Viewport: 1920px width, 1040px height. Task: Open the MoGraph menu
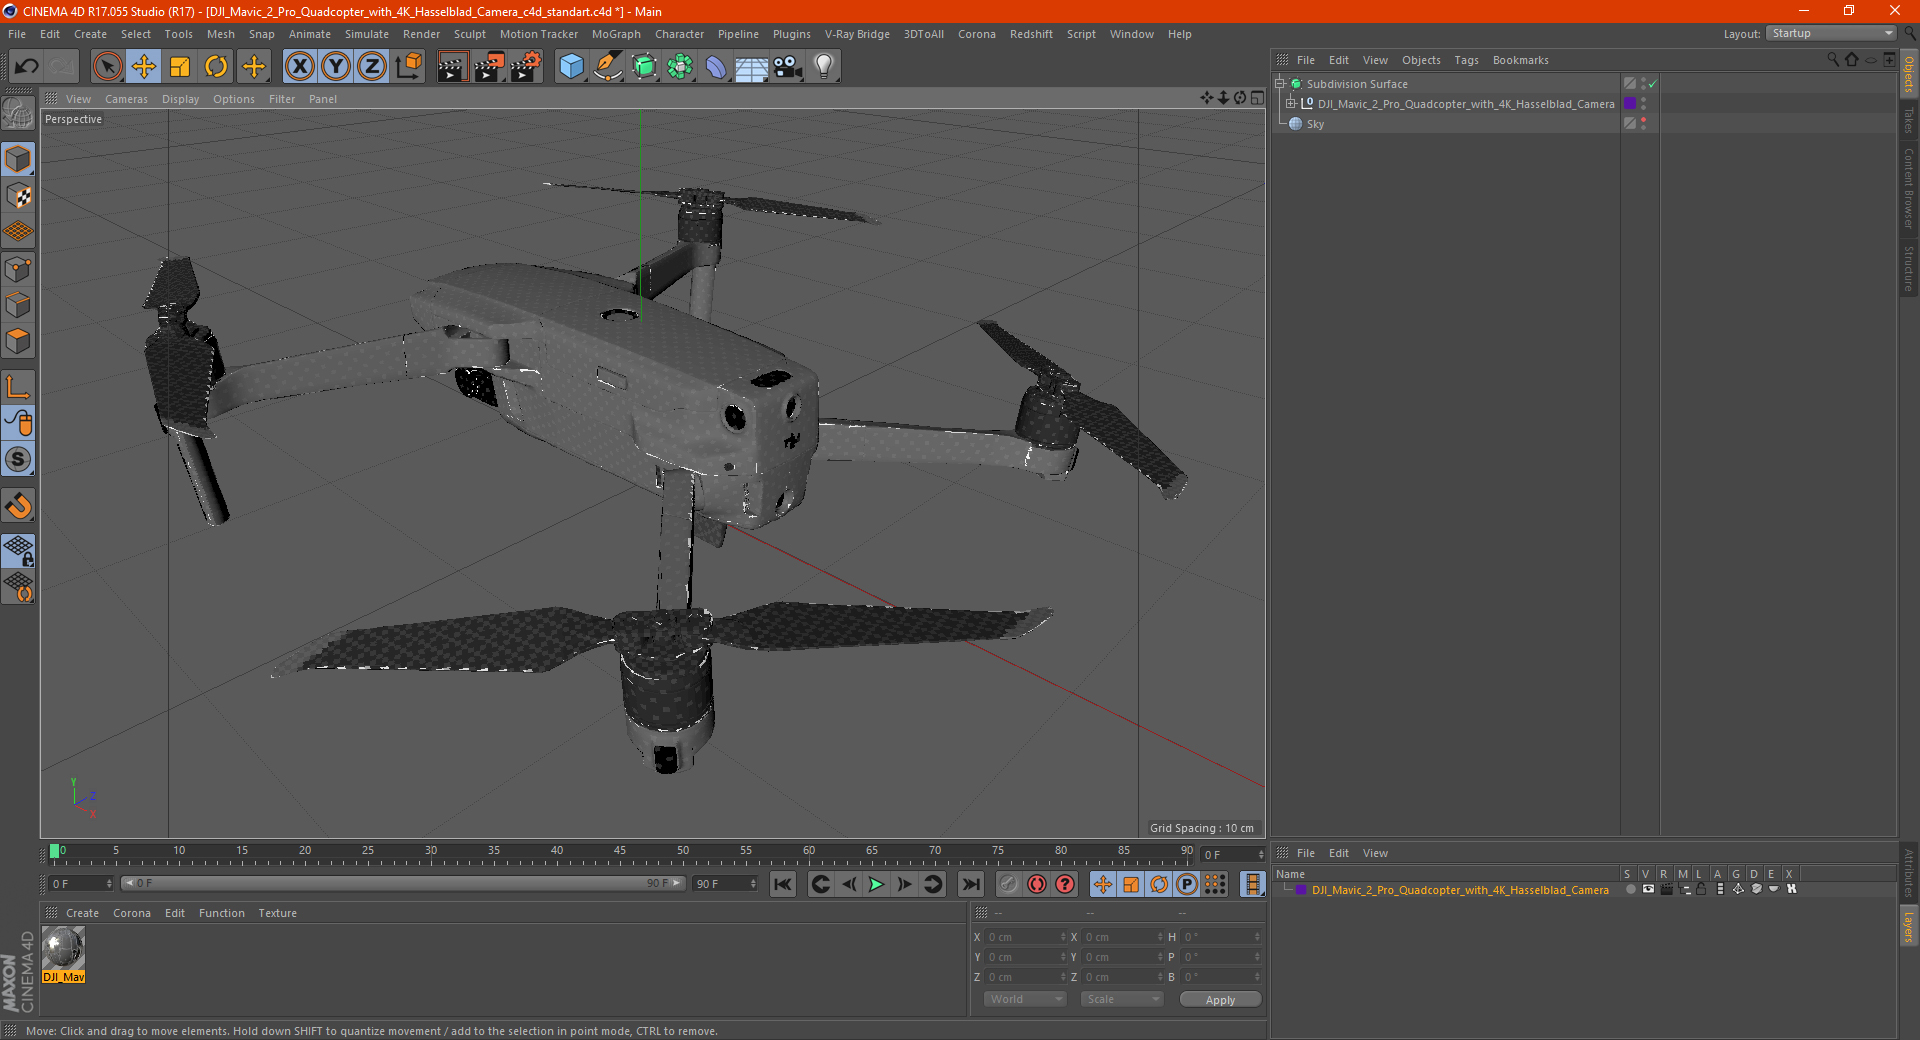(x=616, y=34)
